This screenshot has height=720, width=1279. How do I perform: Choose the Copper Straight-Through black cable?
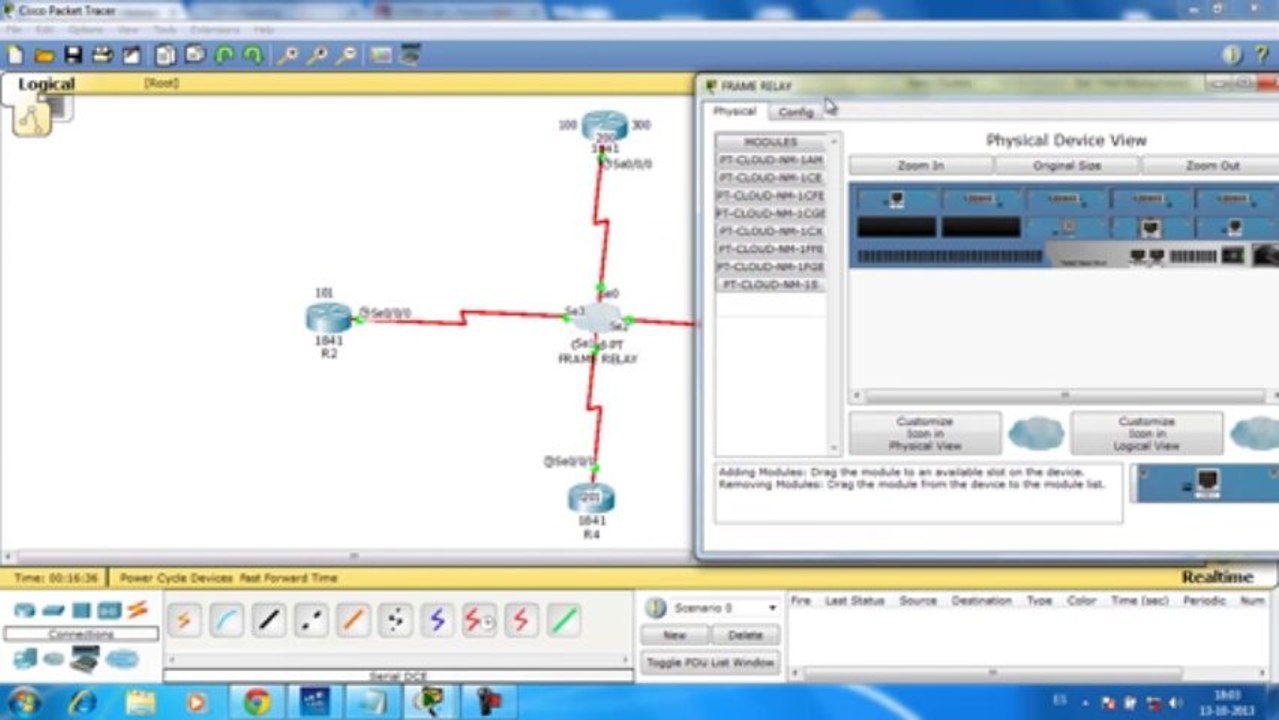(x=268, y=621)
